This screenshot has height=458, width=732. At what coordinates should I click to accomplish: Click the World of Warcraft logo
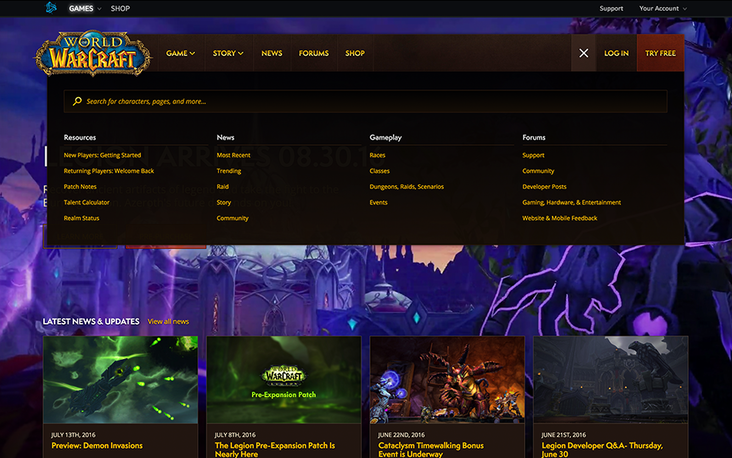93,53
